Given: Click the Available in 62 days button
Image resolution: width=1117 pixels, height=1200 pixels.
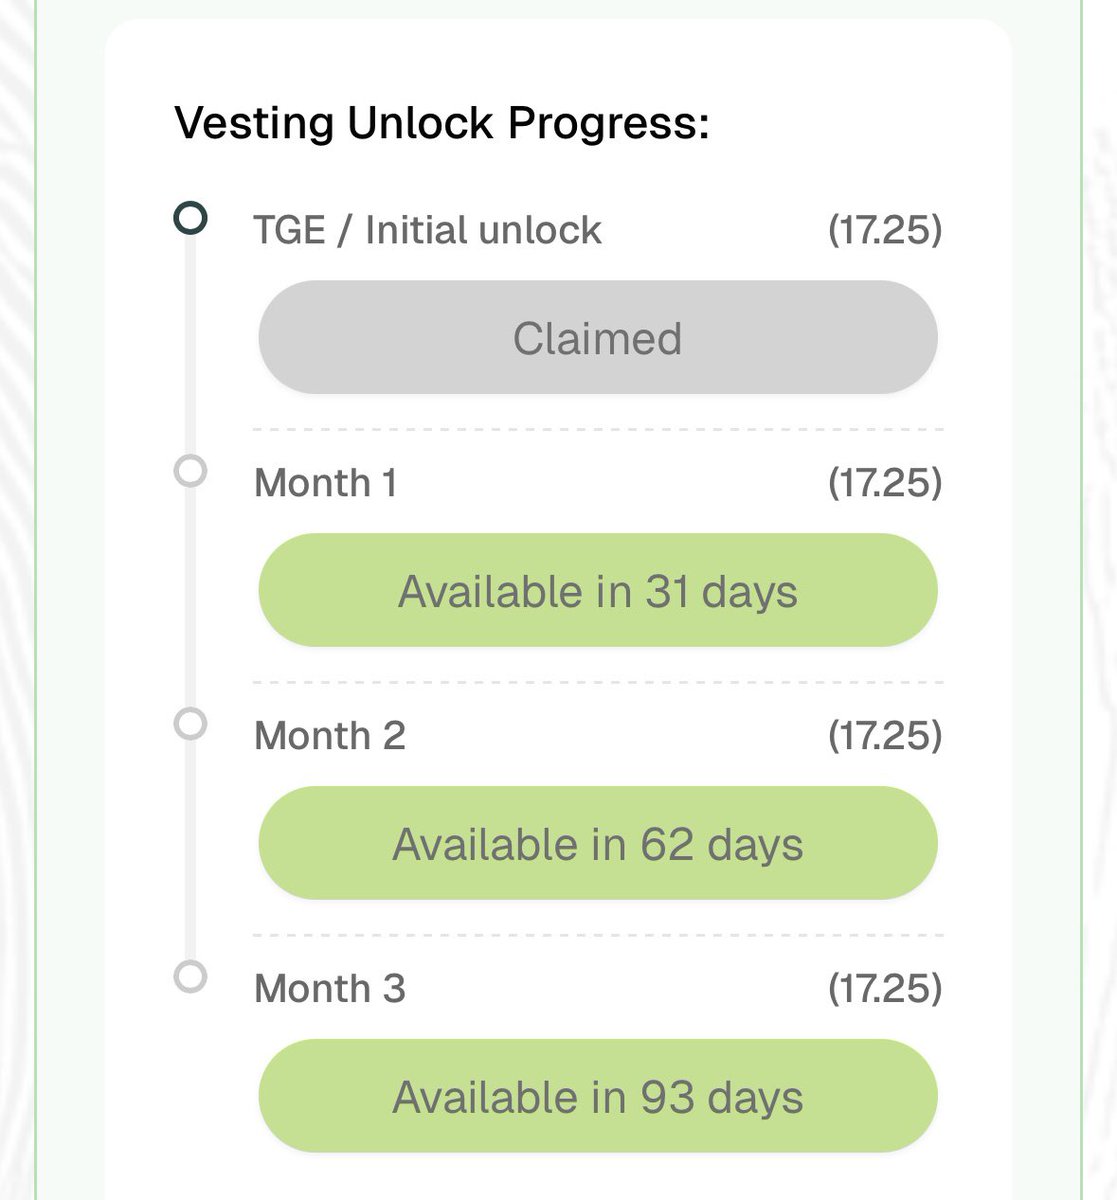Looking at the screenshot, I should (x=598, y=844).
